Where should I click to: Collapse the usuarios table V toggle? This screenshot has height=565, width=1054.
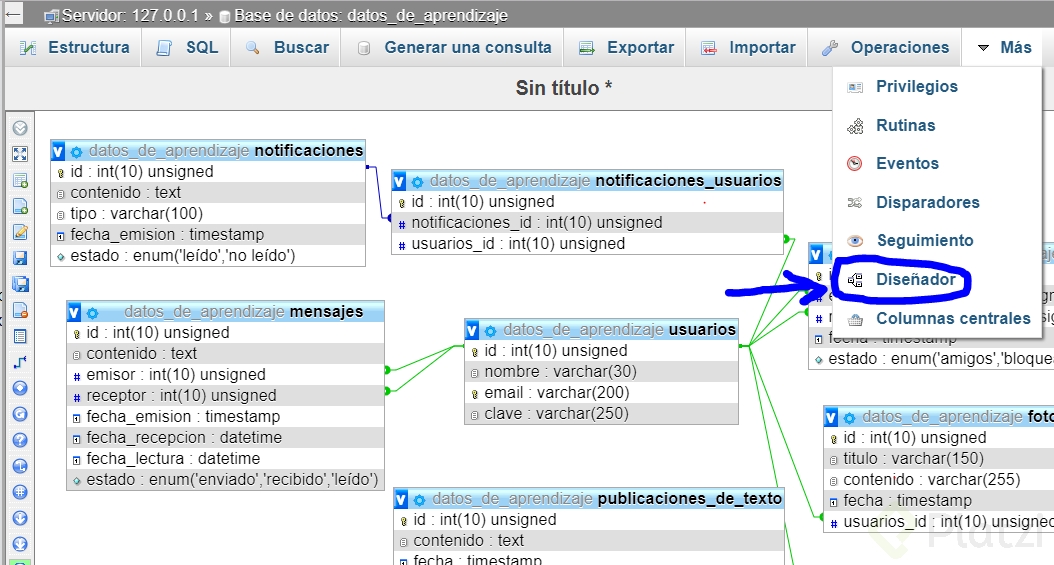pos(473,331)
